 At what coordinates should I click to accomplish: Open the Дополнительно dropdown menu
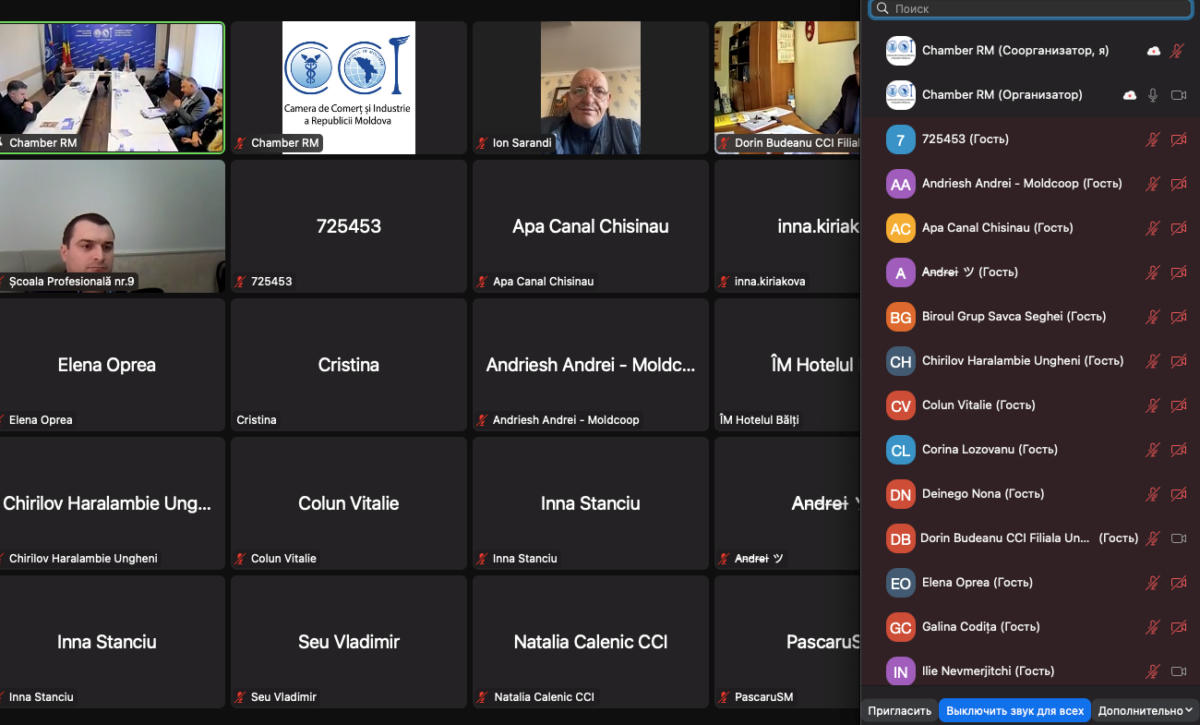tap(1145, 711)
